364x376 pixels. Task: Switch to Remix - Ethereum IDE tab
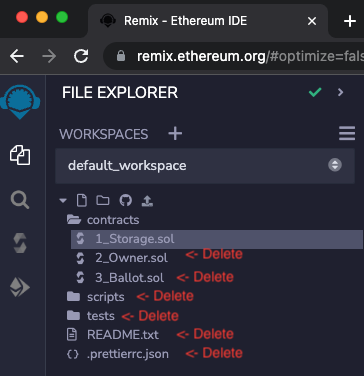coord(207,21)
